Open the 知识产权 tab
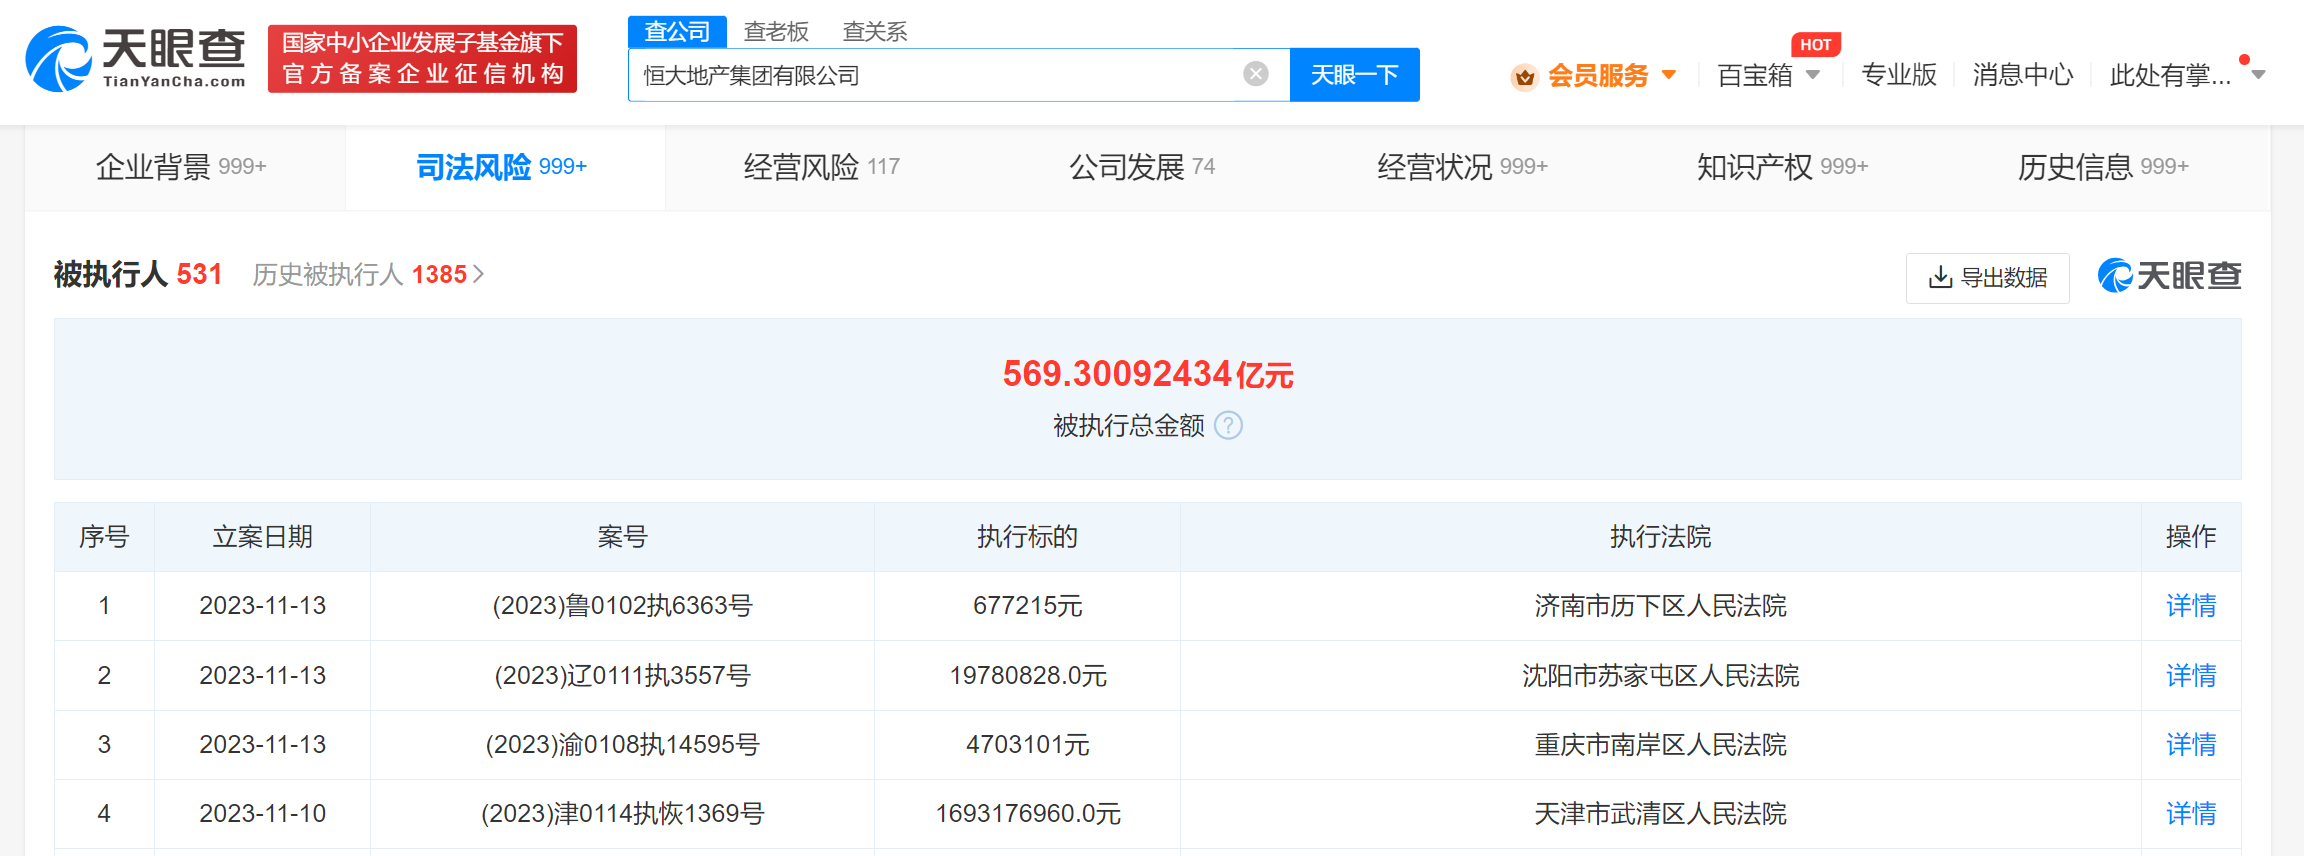Screen dimensions: 2304x856 coord(1782,167)
